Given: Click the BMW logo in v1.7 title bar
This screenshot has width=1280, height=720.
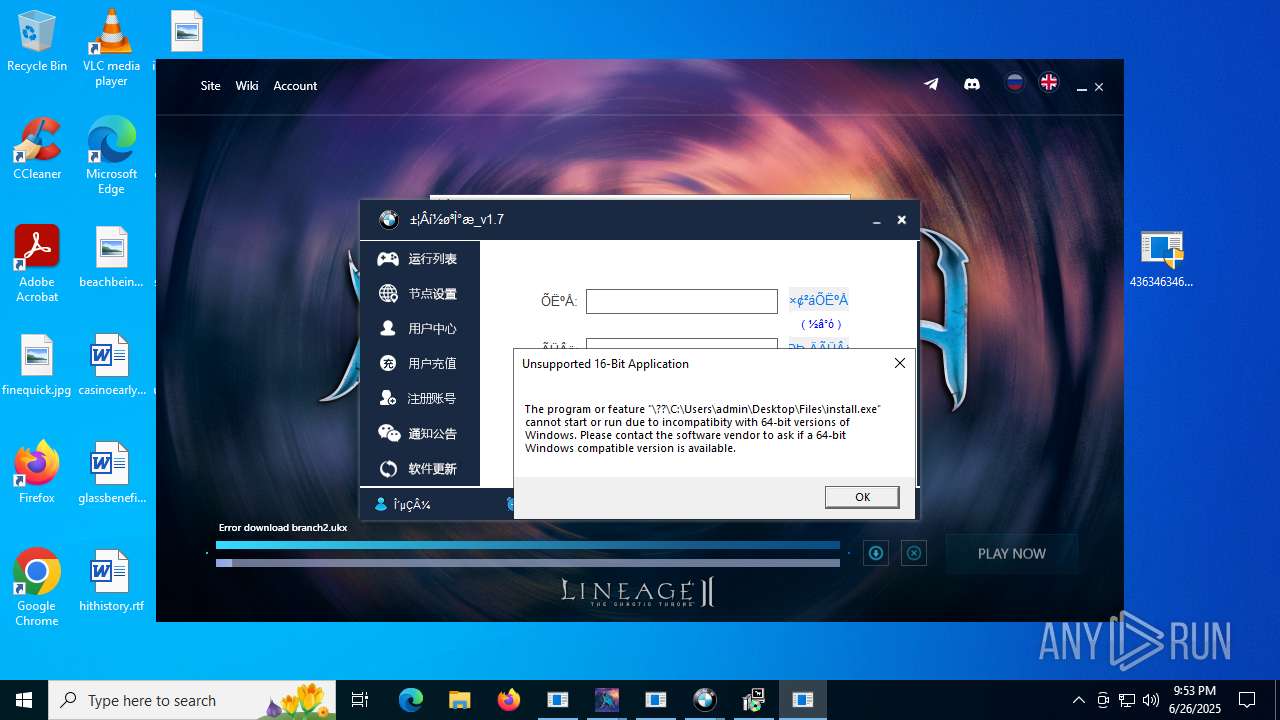Looking at the screenshot, I should [x=389, y=220].
